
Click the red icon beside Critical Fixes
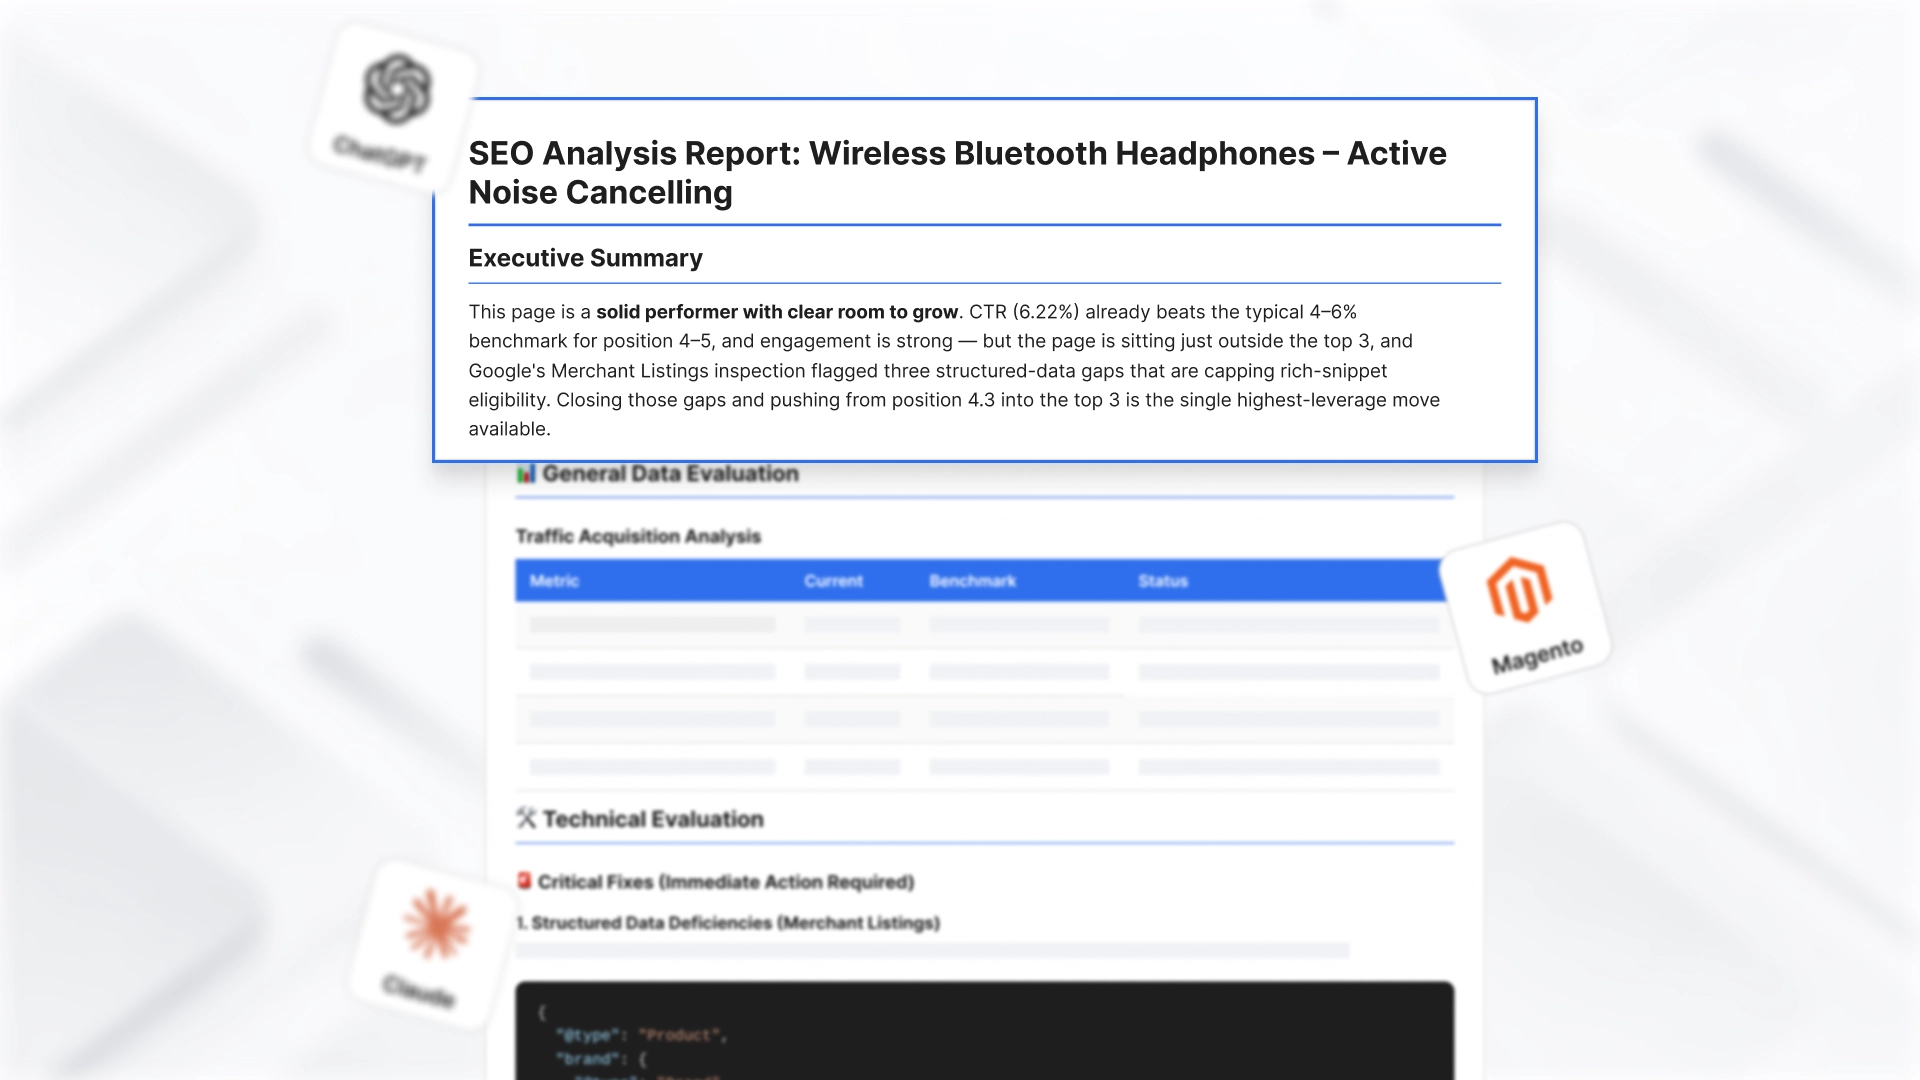(524, 881)
